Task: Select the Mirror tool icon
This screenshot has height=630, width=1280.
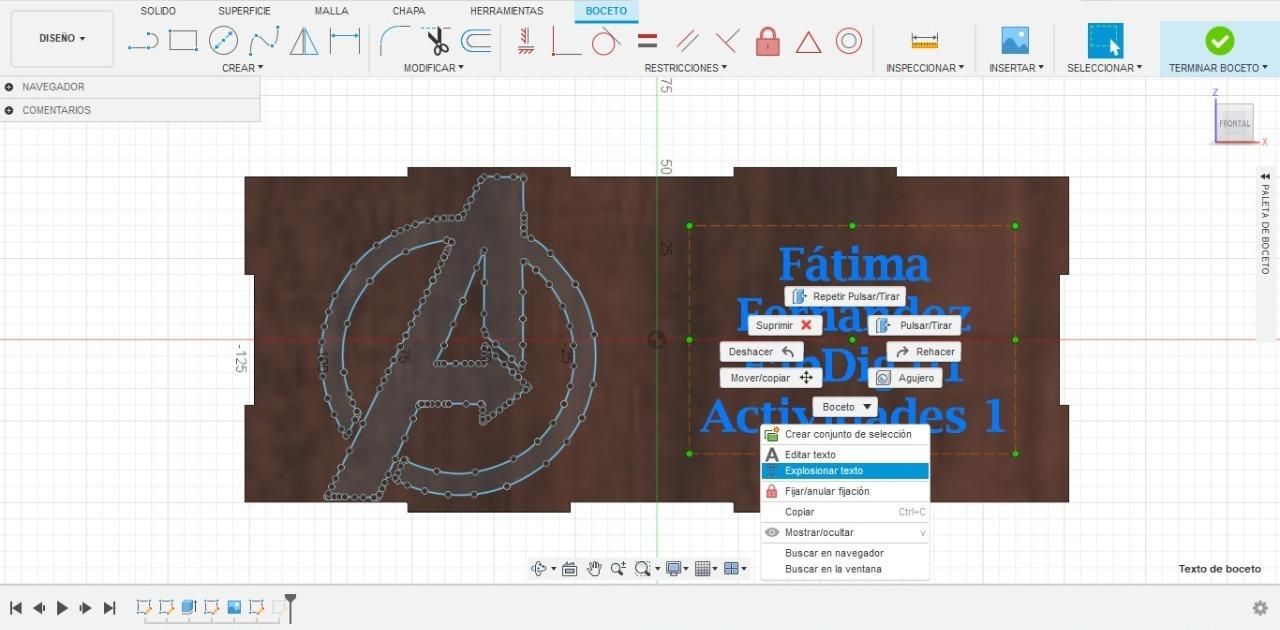Action: point(304,41)
